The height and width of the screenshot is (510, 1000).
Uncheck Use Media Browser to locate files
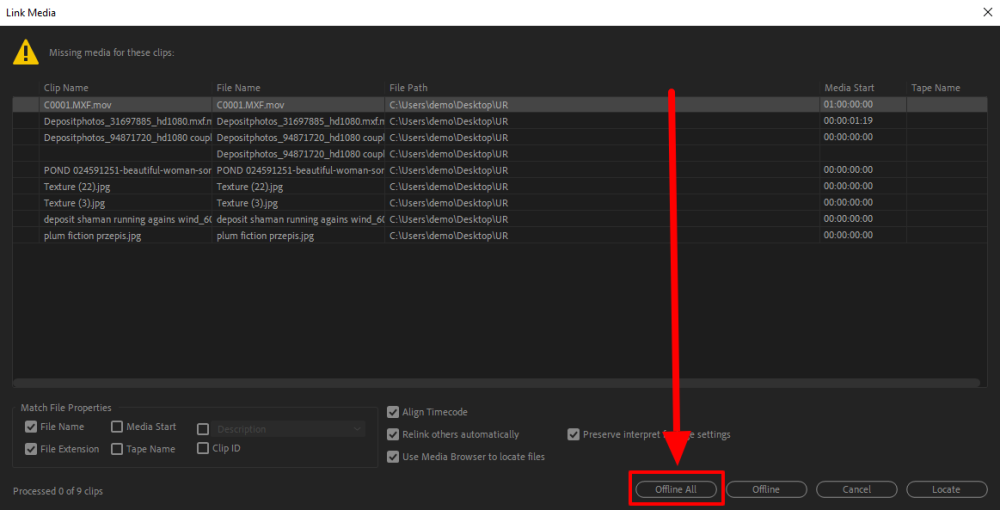tap(393, 457)
